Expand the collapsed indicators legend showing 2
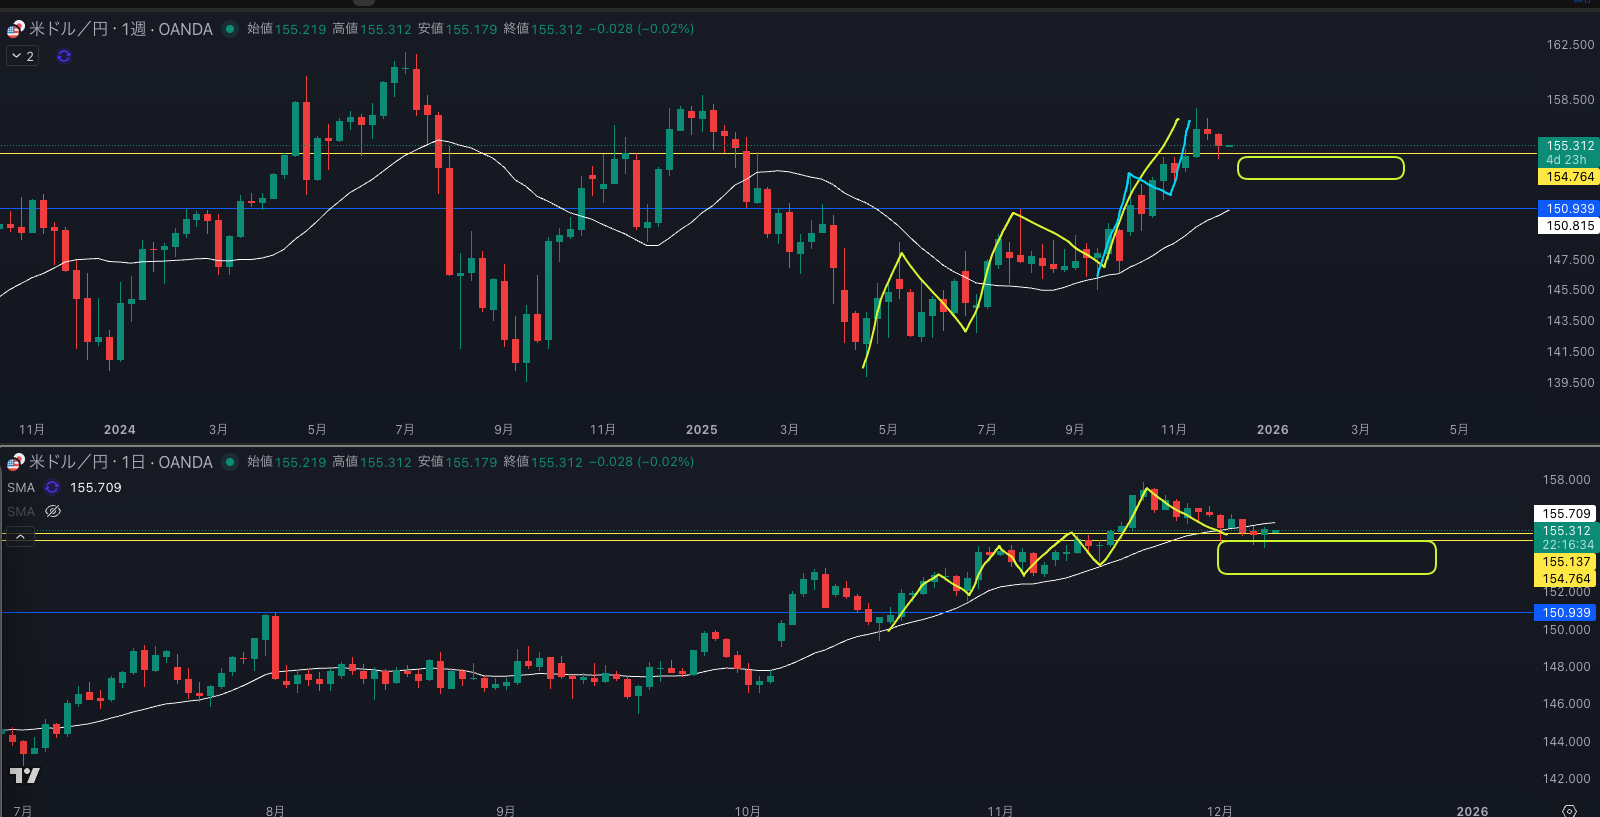Screen dimensions: 1600x817 pyautogui.click(x=23, y=56)
